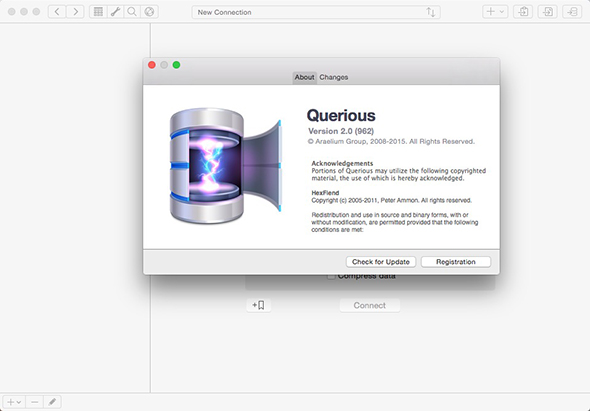The width and height of the screenshot is (590, 411).
Task: Click the rightmost database transfer icon
Action: coord(572,12)
